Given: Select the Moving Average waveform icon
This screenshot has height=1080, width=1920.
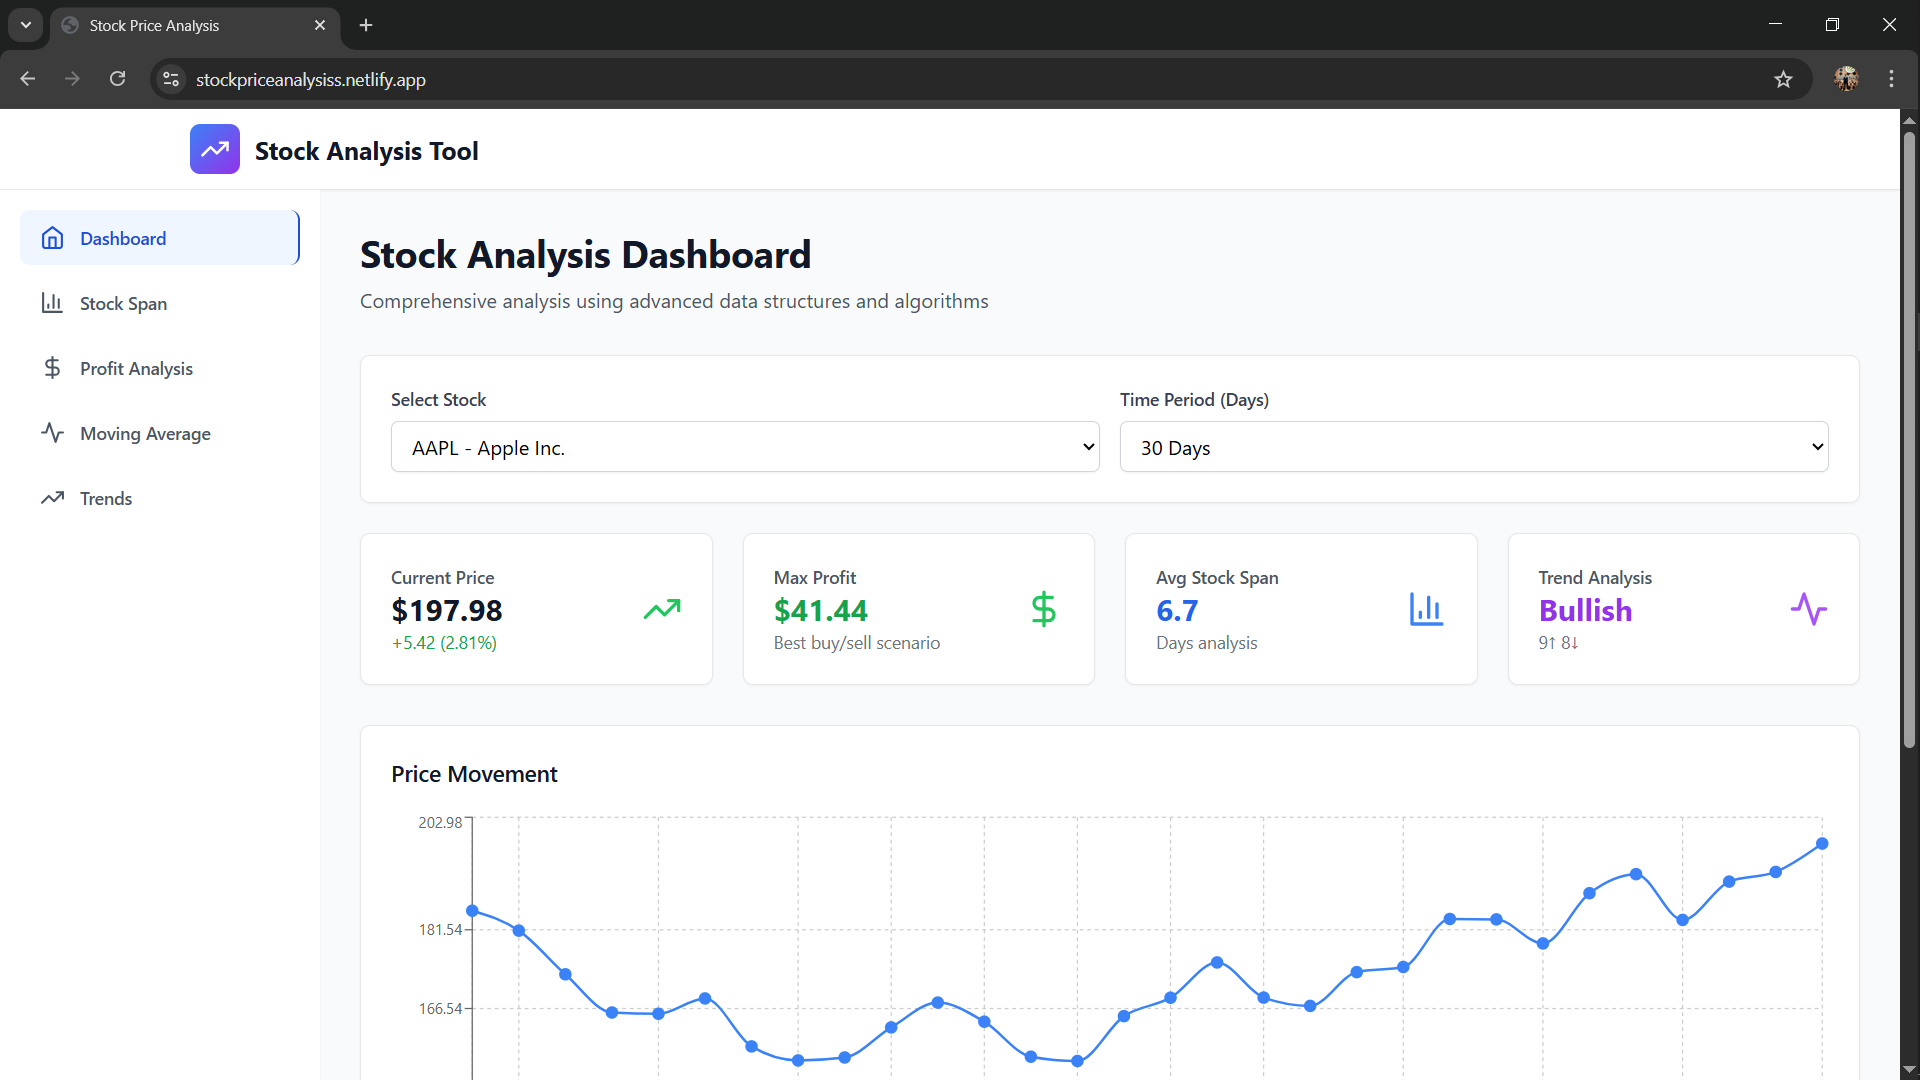Looking at the screenshot, I should point(52,433).
